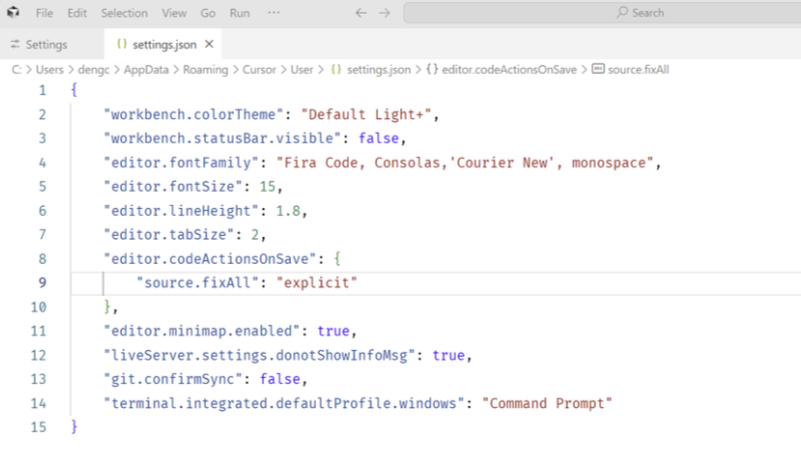Click the magnifier icon in Search box
Screen dimensions: 801x474
click(622, 12)
